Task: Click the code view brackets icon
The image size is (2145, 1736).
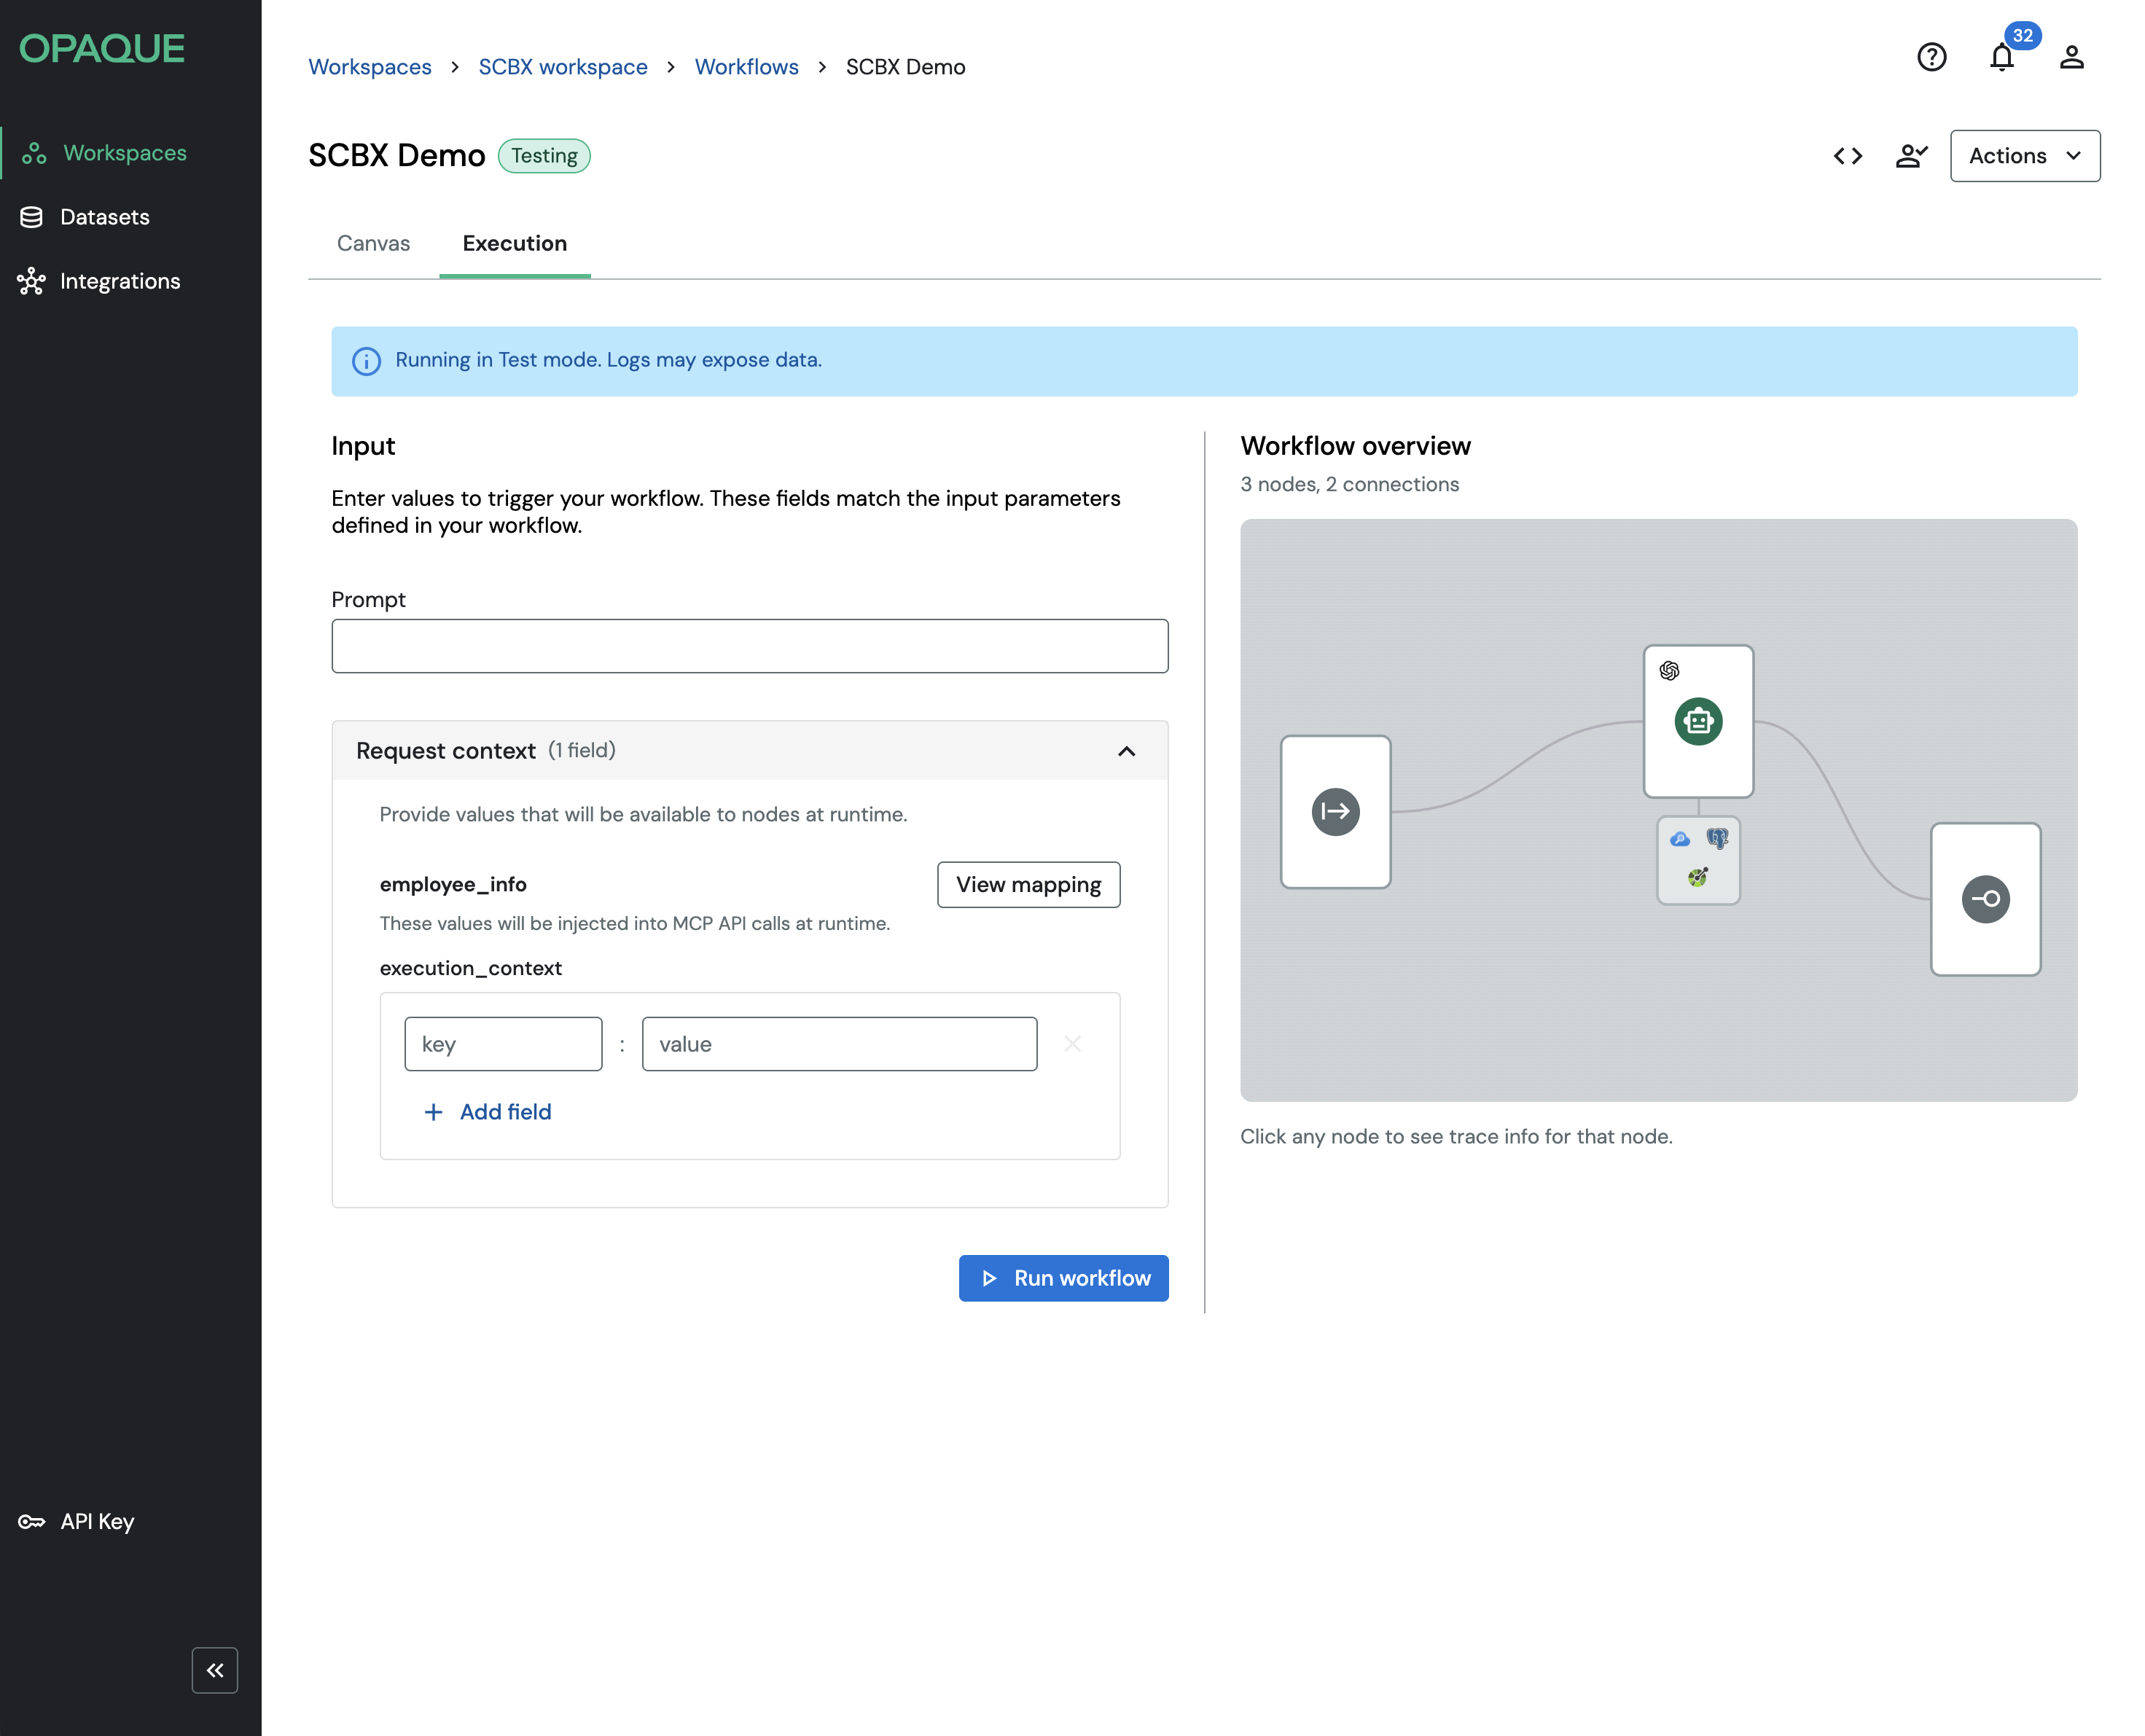Action: (x=1847, y=156)
